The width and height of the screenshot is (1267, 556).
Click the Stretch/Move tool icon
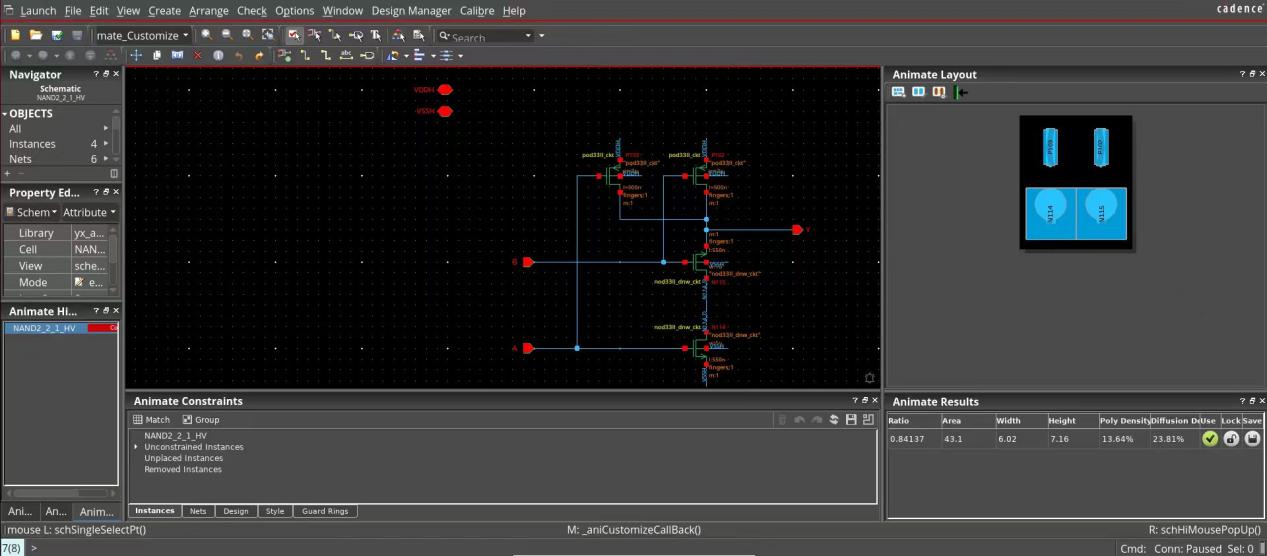pos(136,55)
